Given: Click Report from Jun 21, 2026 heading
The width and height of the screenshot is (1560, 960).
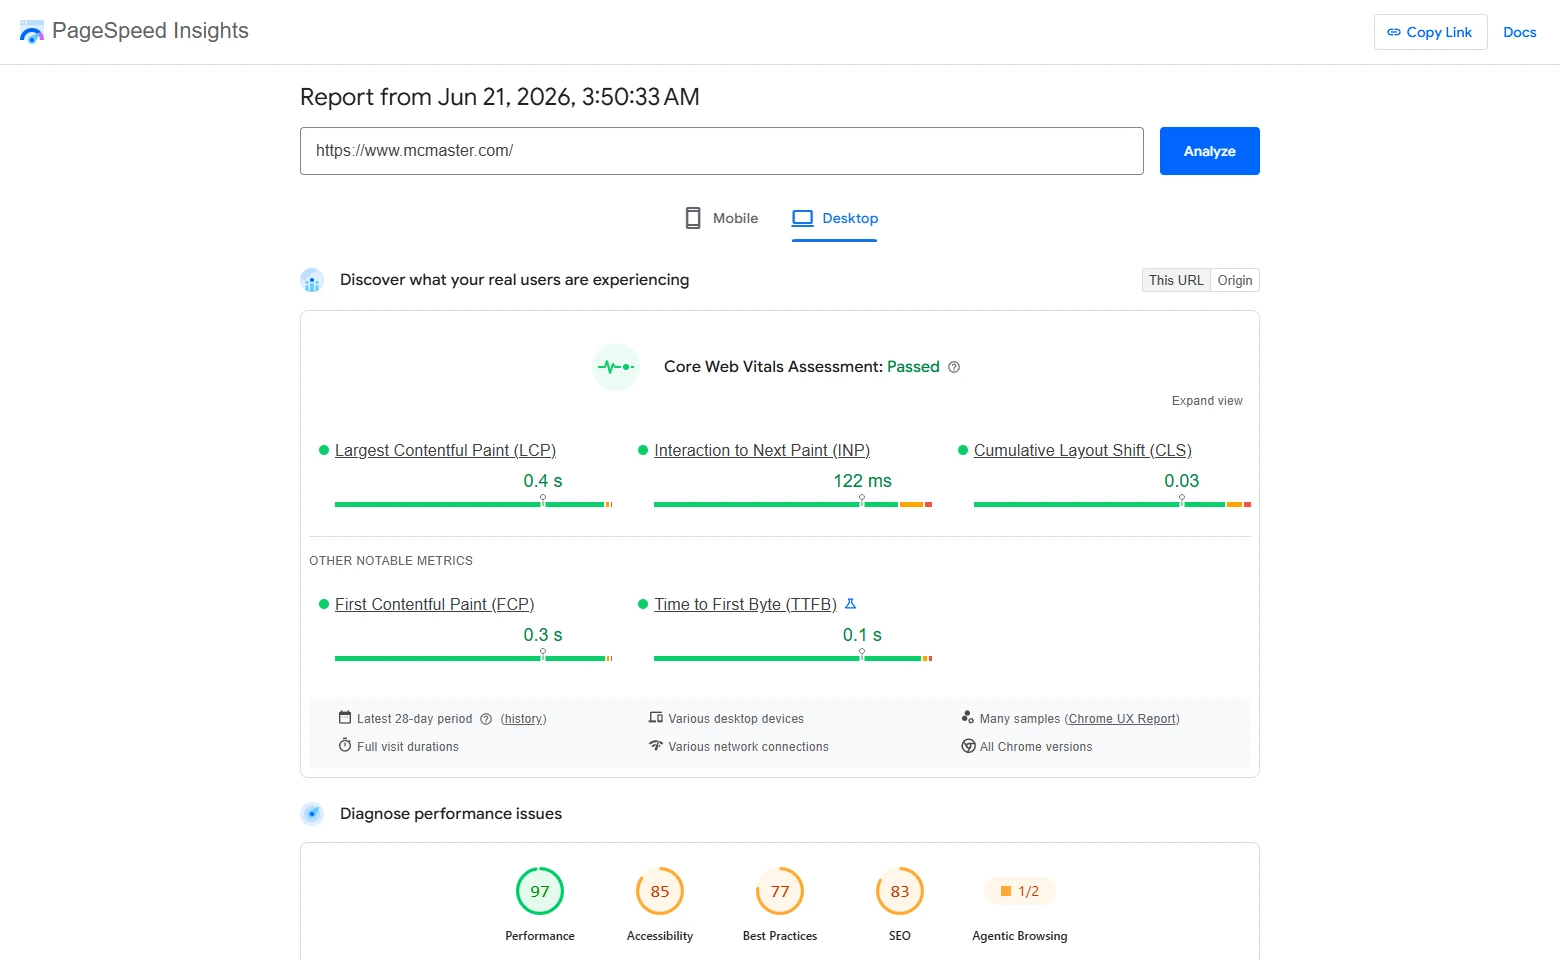Looking at the screenshot, I should 500,97.
